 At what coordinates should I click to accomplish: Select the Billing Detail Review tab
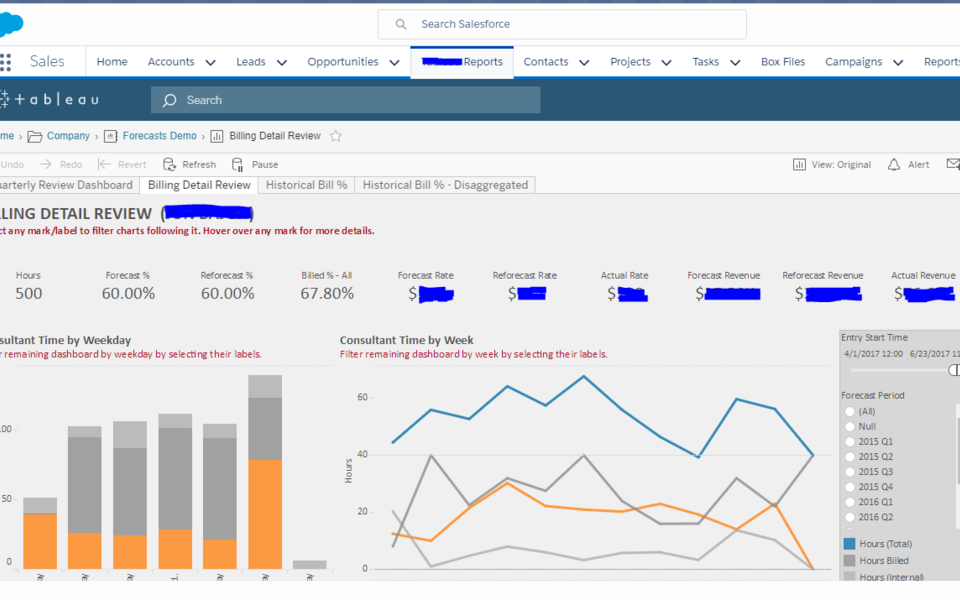(x=199, y=185)
